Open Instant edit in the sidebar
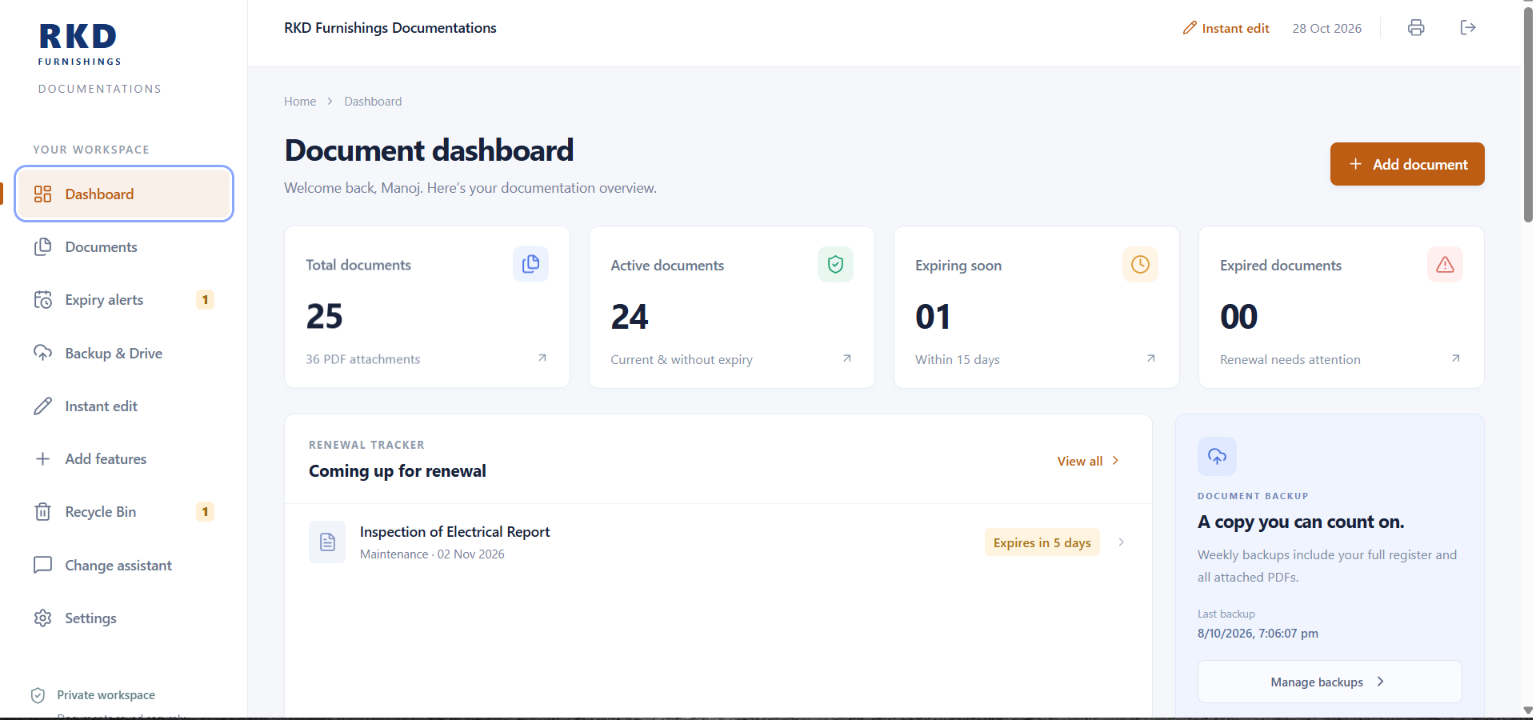 pyautogui.click(x=124, y=406)
